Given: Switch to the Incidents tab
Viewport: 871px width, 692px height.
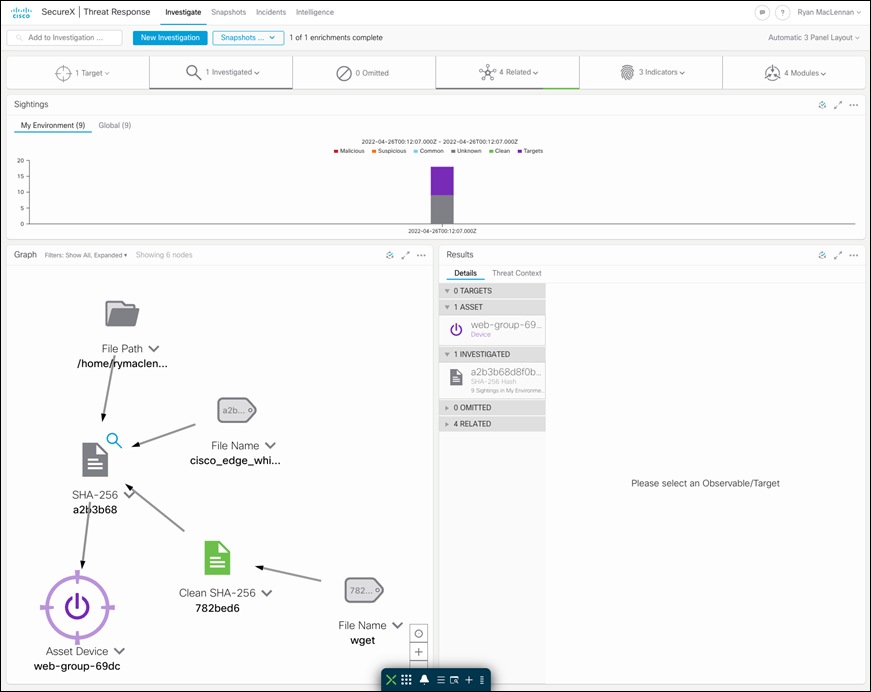Looking at the screenshot, I should 271,12.
